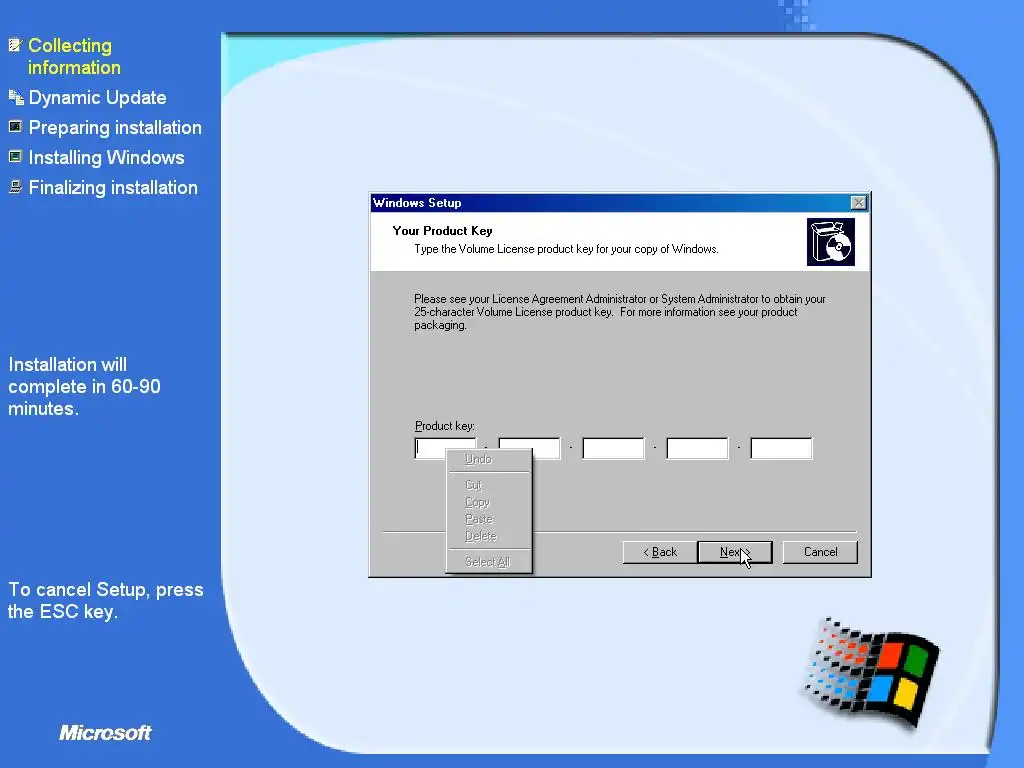Click the 'To cancel Setup, press the ESC key' text
The height and width of the screenshot is (768, 1024).
click(106, 601)
